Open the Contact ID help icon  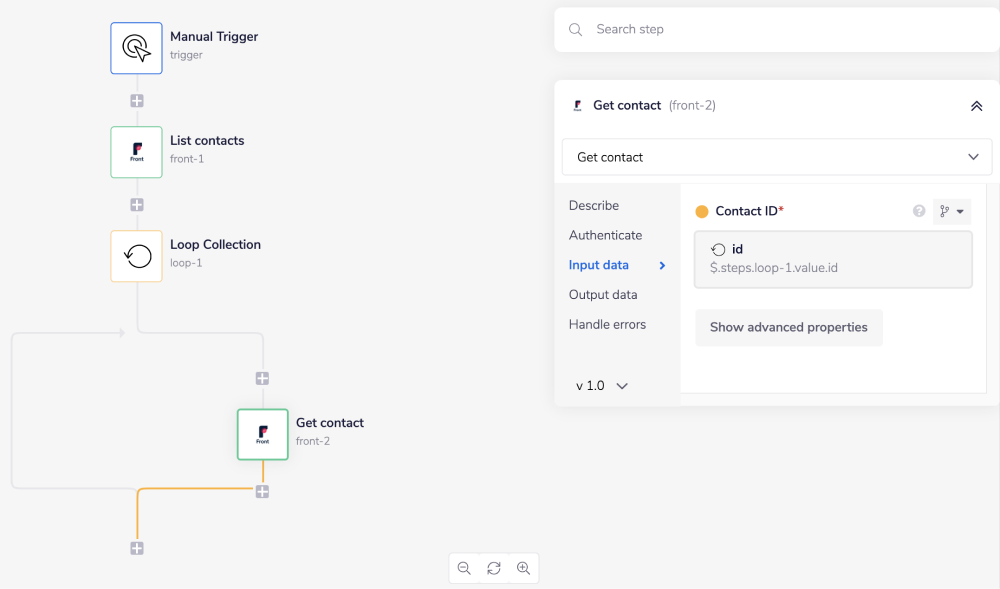919,211
